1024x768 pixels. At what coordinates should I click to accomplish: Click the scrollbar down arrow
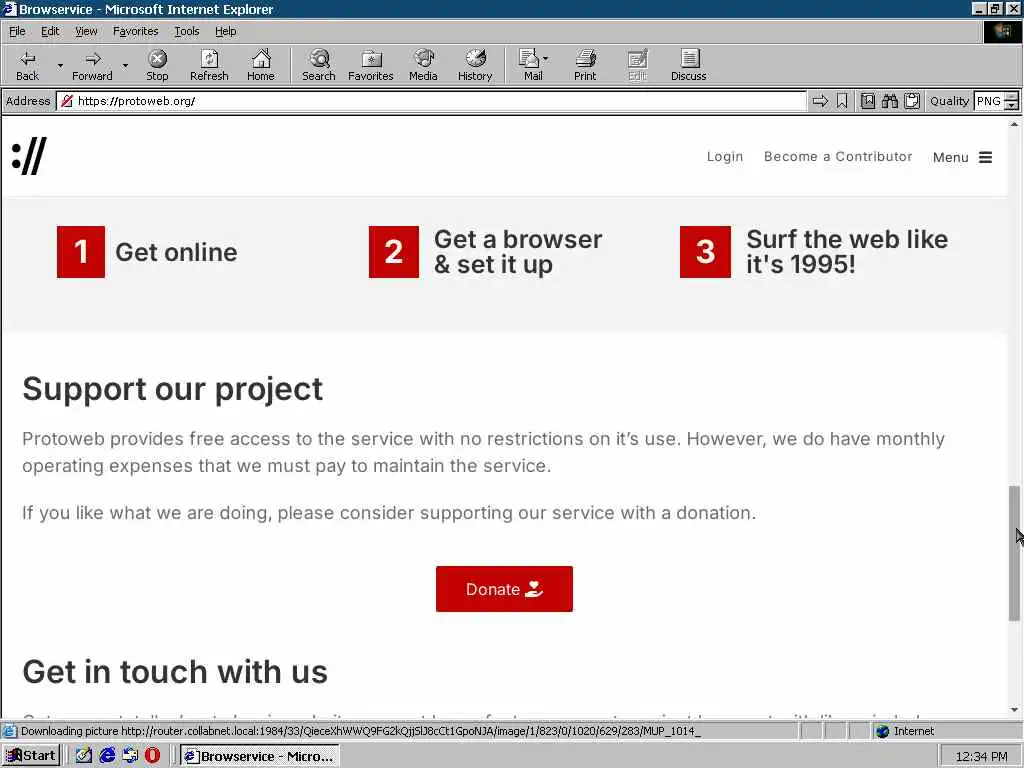click(1014, 710)
